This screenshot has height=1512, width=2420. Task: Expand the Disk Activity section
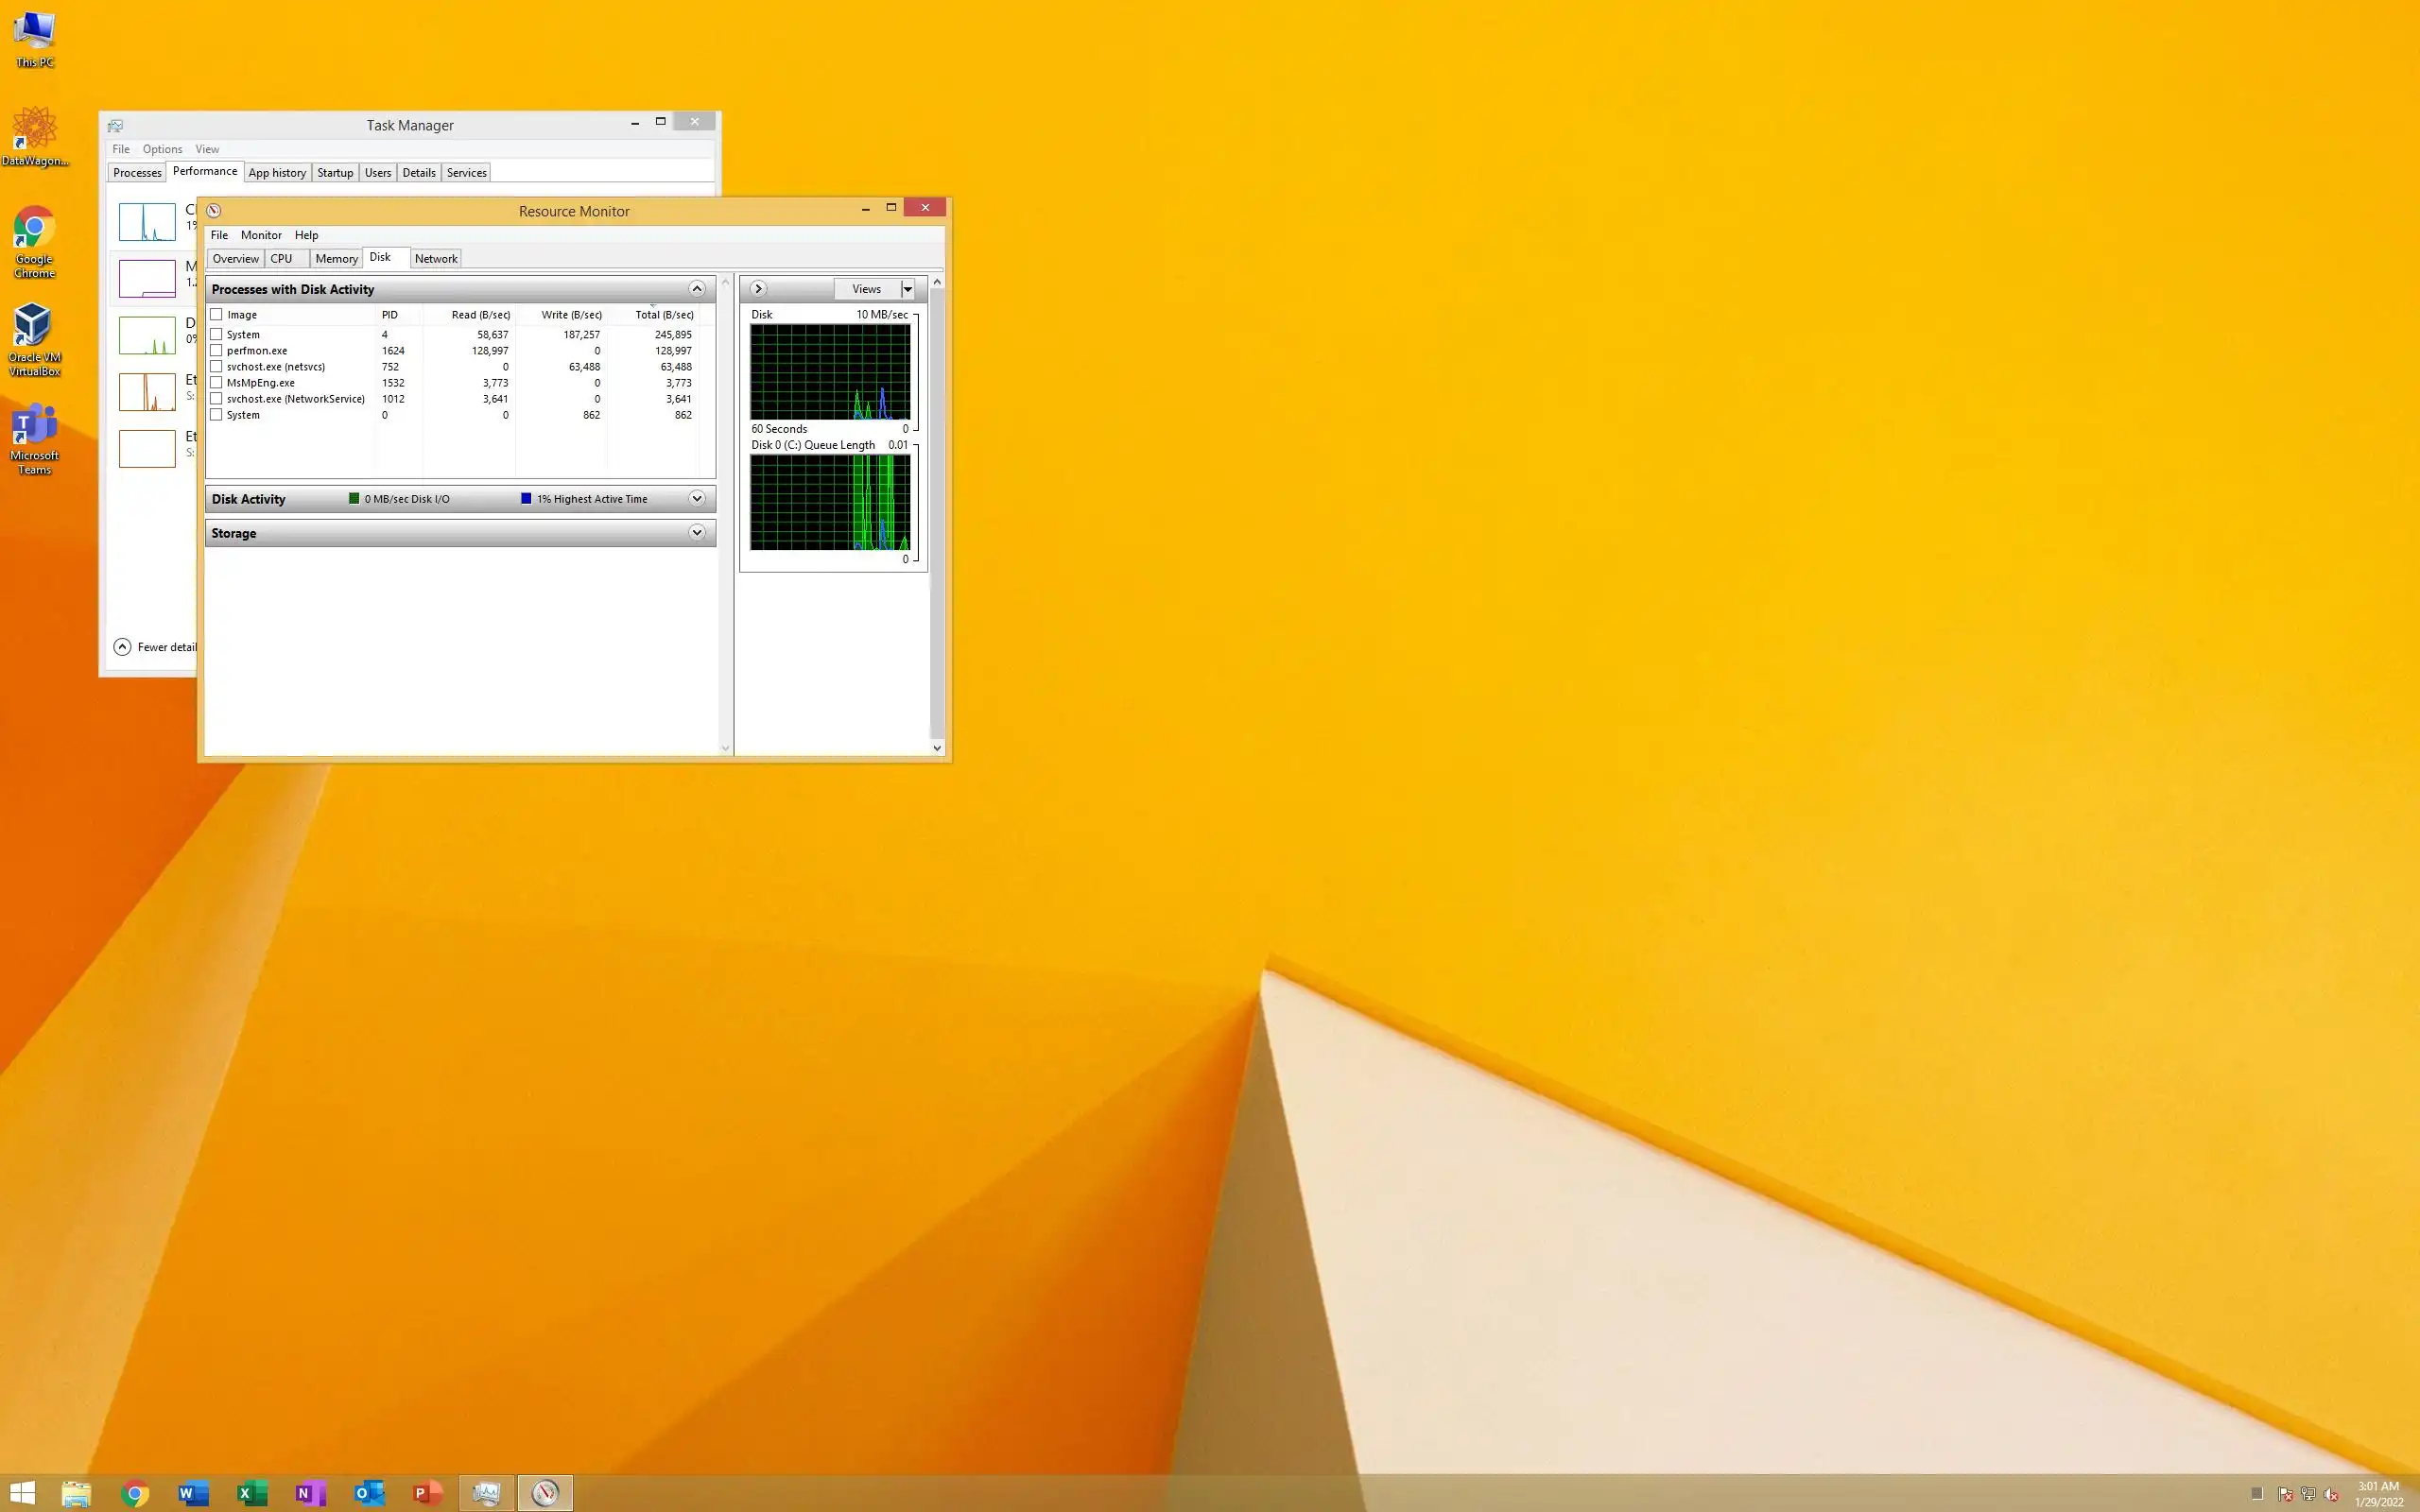click(697, 499)
